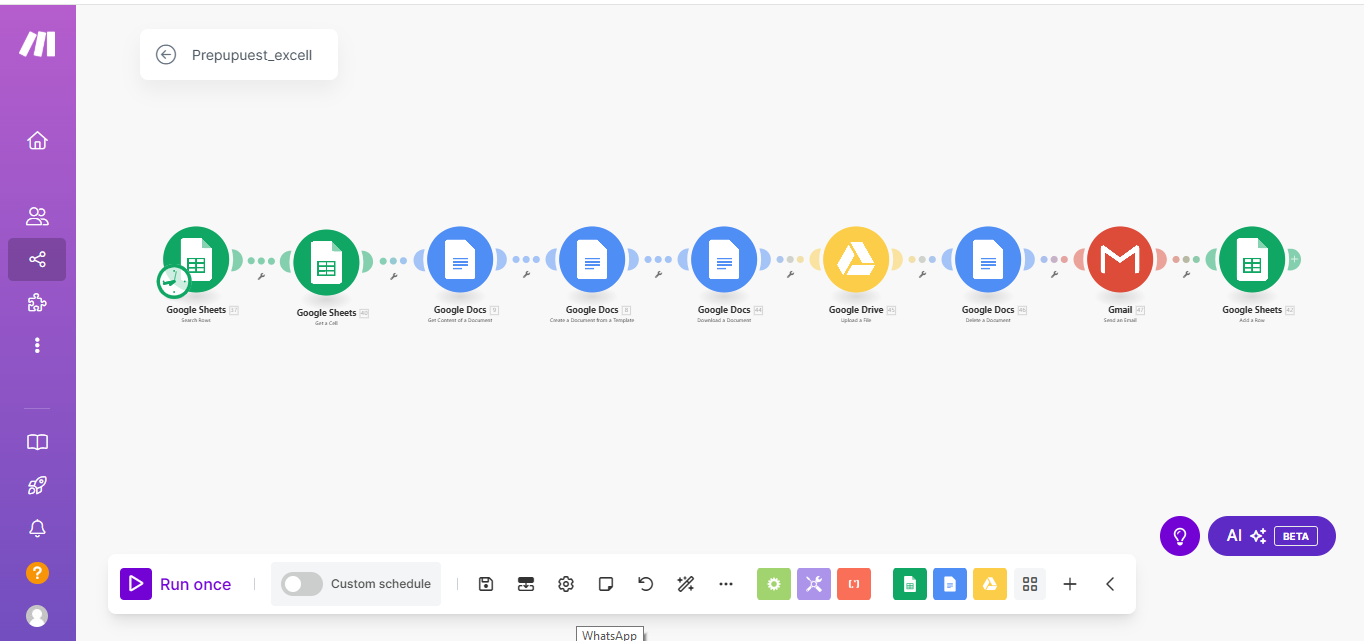Open the Gmail Send an Email module

click(x=1120, y=258)
